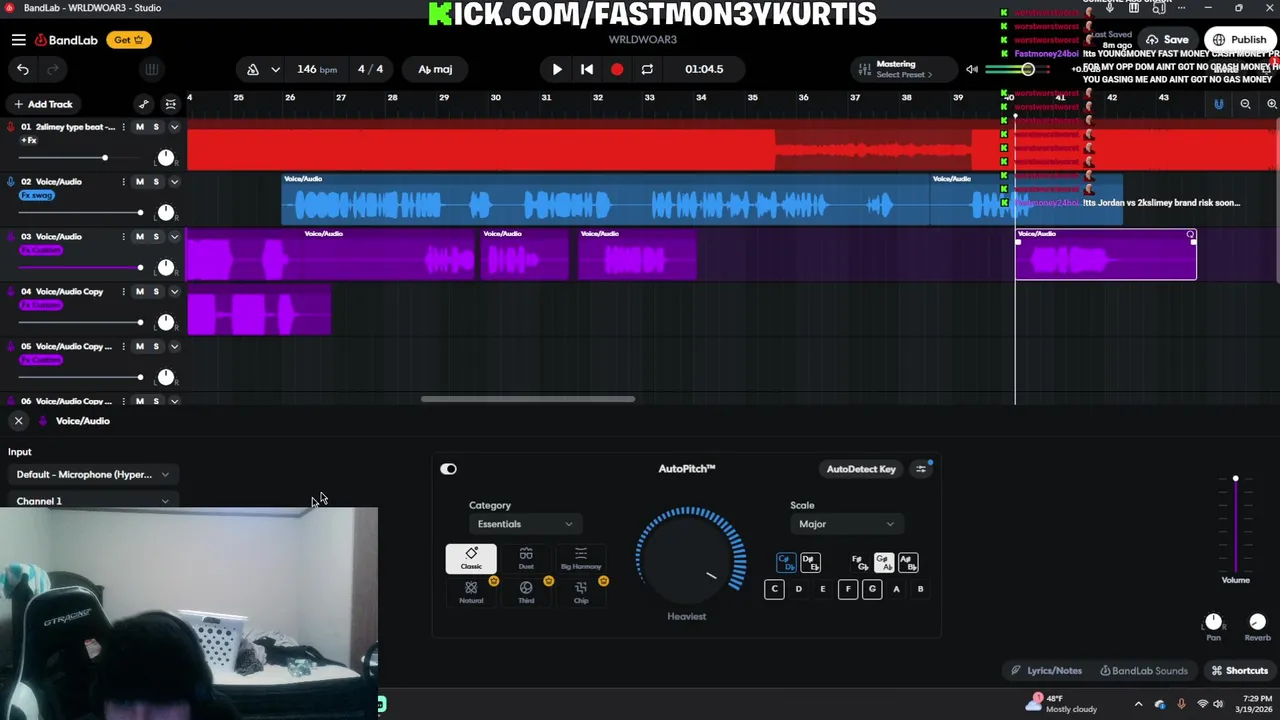1280x720 pixels.
Task: Toggle AutoPitch on/off switch
Action: (448, 469)
